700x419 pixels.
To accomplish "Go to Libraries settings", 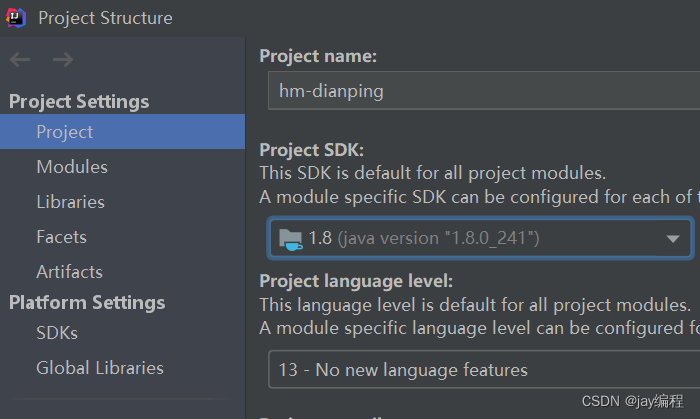I will pos(70,202).
